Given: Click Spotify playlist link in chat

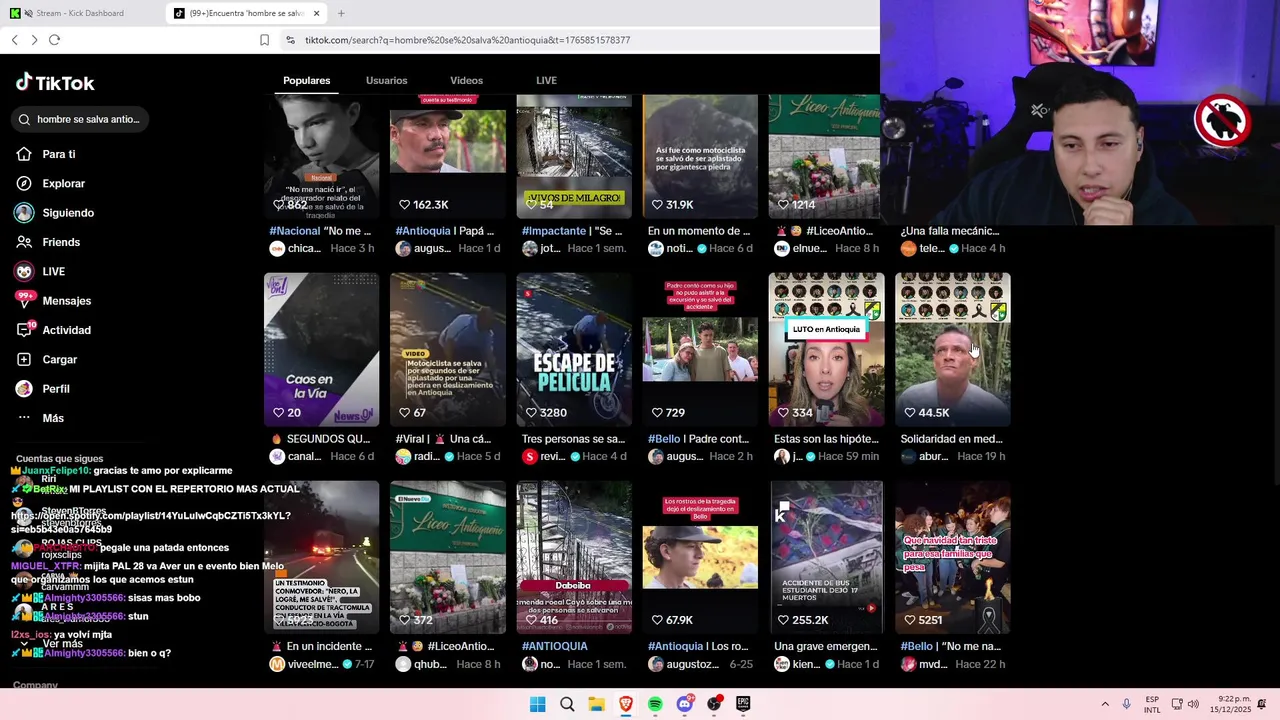Looking at the screenshot, I should tap(151, 522).
